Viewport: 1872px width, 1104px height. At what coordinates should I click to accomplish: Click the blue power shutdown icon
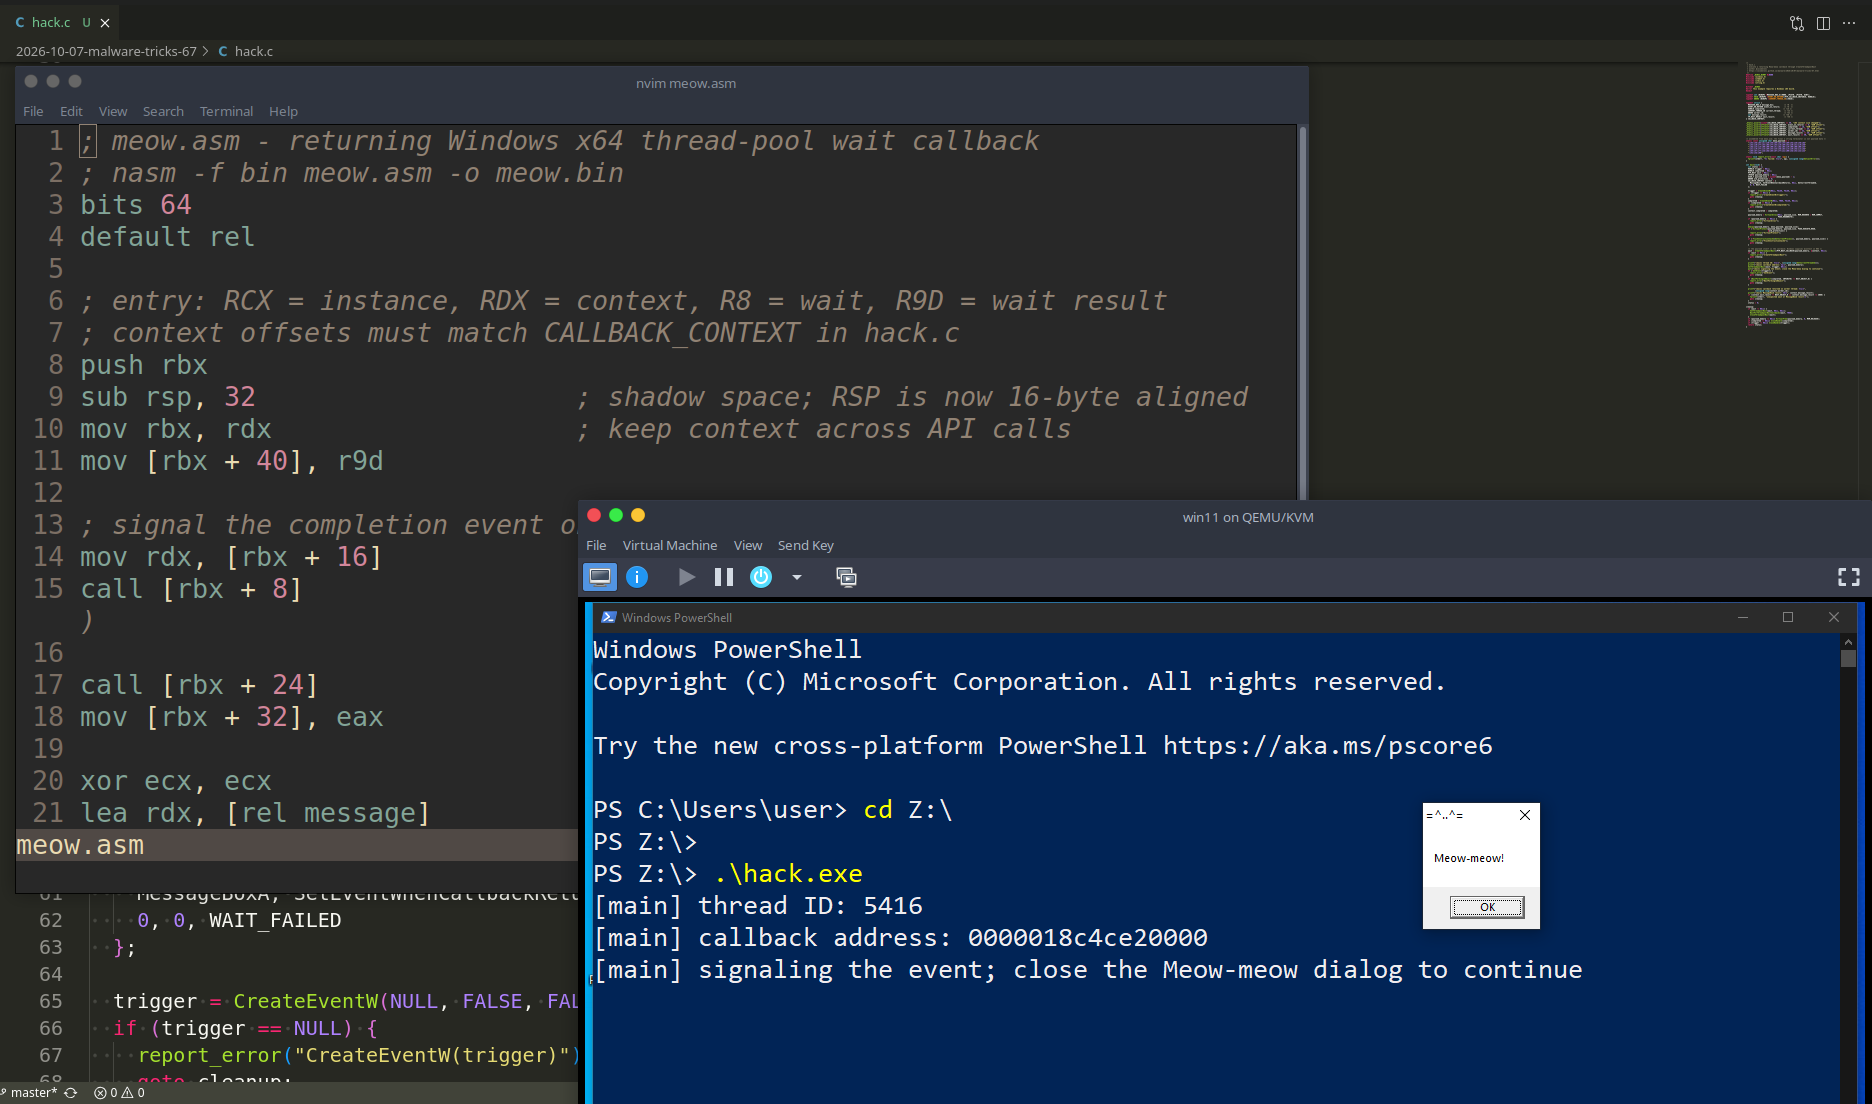click(761, 577)
